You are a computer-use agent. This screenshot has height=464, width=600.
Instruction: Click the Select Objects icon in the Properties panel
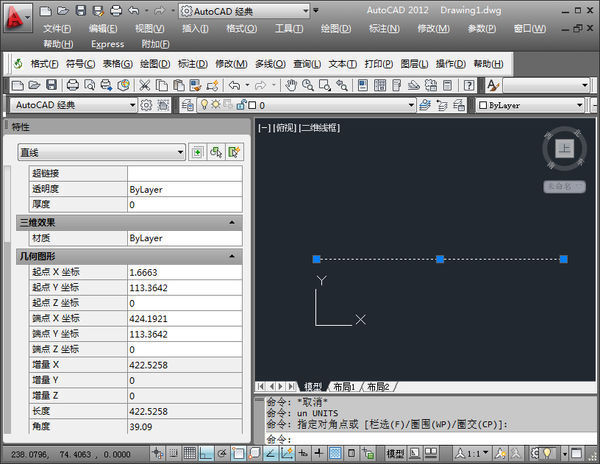coord(216,152)
